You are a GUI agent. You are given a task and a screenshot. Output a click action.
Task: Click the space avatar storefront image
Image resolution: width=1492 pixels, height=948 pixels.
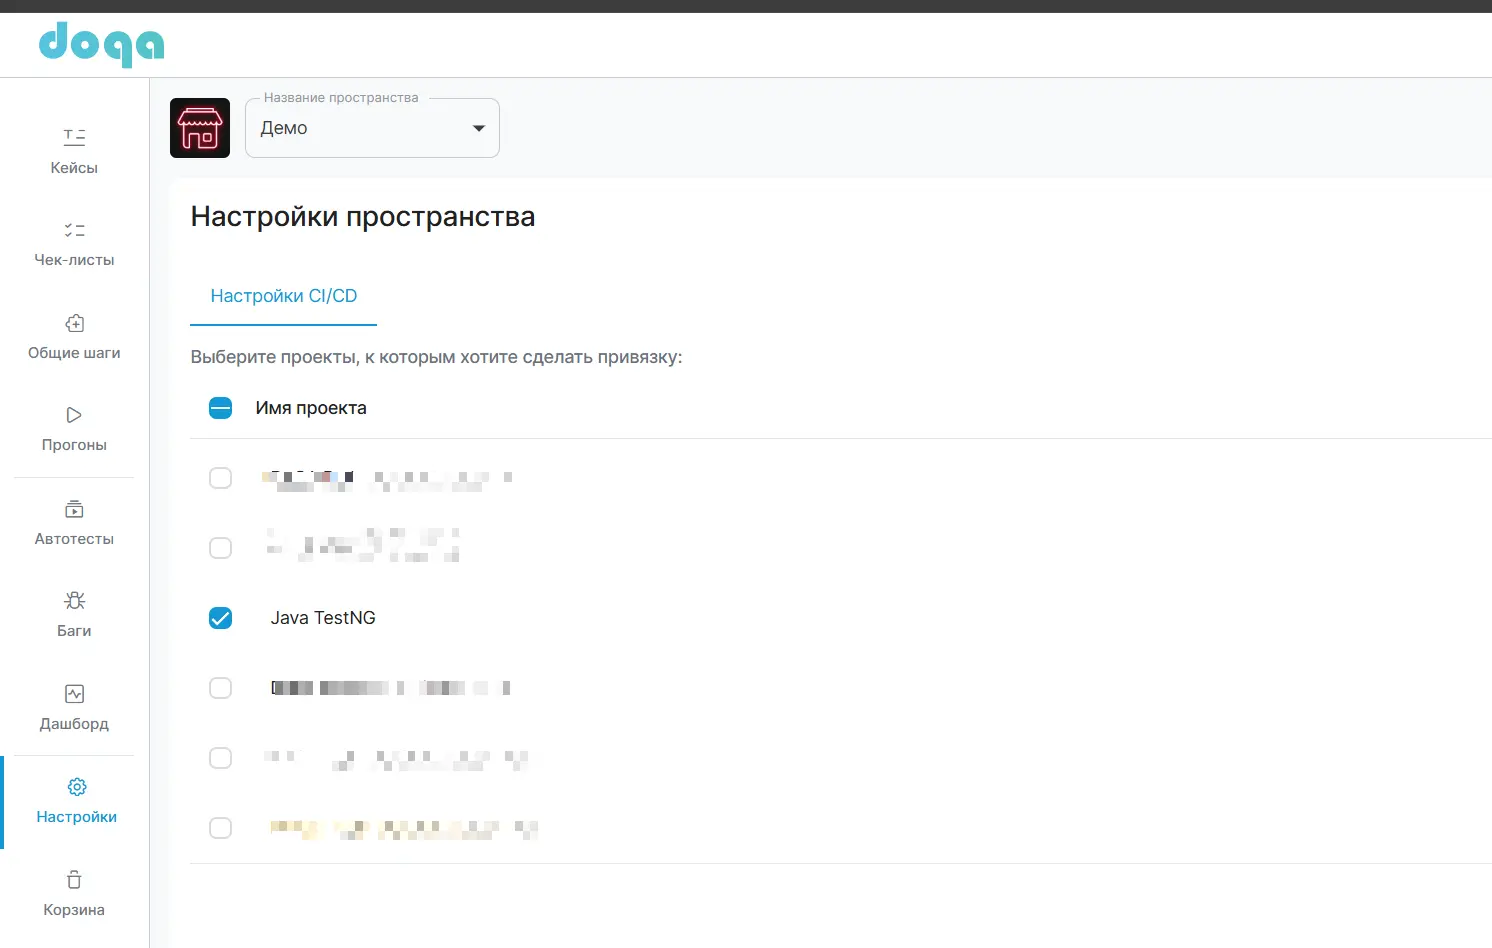click(199, 127)
